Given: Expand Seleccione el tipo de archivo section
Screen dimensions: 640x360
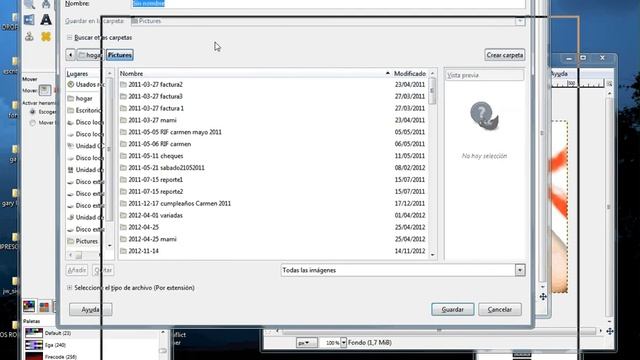Looking at the screenshot, I should point(69,288).
